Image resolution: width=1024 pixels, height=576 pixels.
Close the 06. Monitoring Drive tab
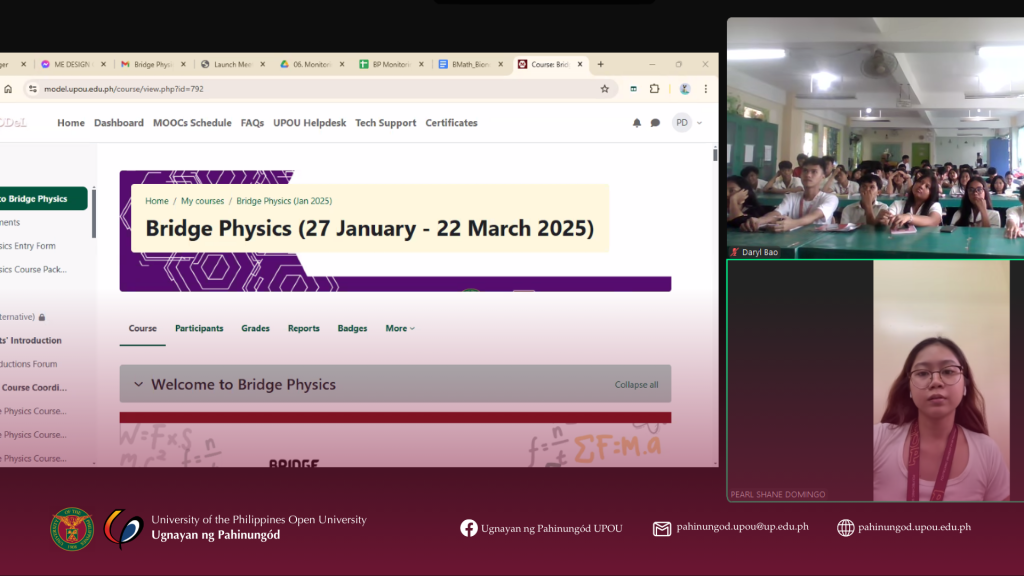click(342, 64)
